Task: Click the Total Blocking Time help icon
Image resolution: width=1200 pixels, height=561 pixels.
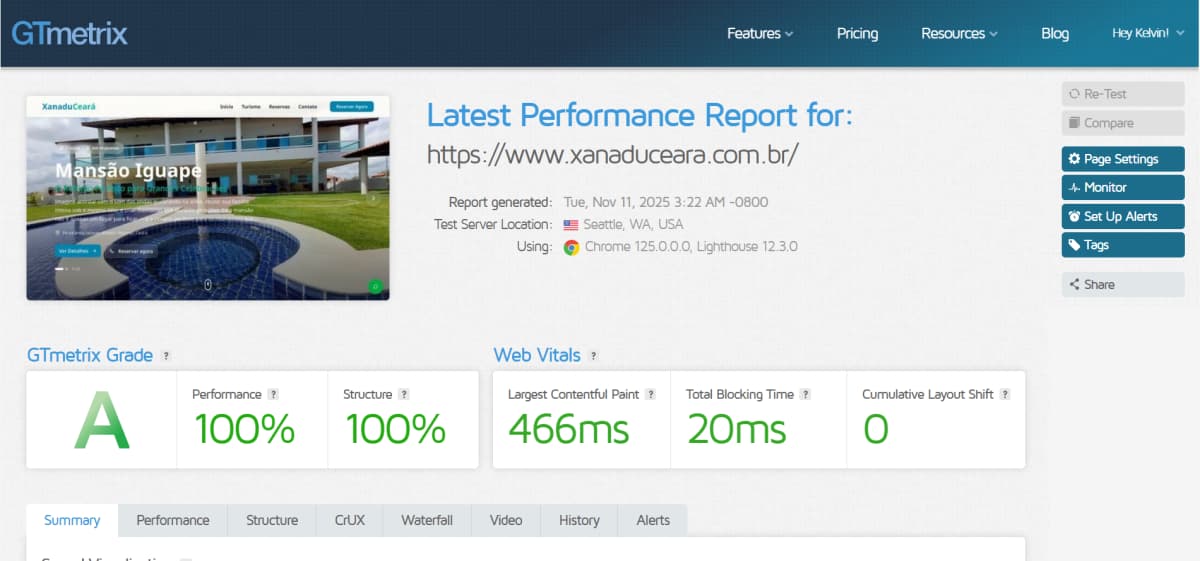Action: pyautogui.click(x=805, y=395)
